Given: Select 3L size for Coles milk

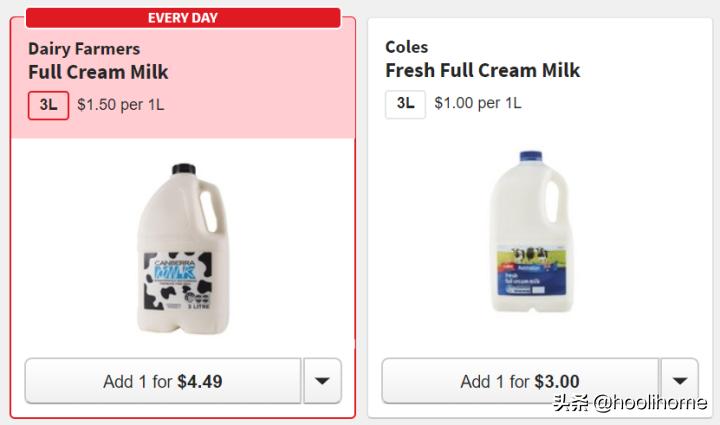Looking at the screenshot, I should [x=405, y=103].
